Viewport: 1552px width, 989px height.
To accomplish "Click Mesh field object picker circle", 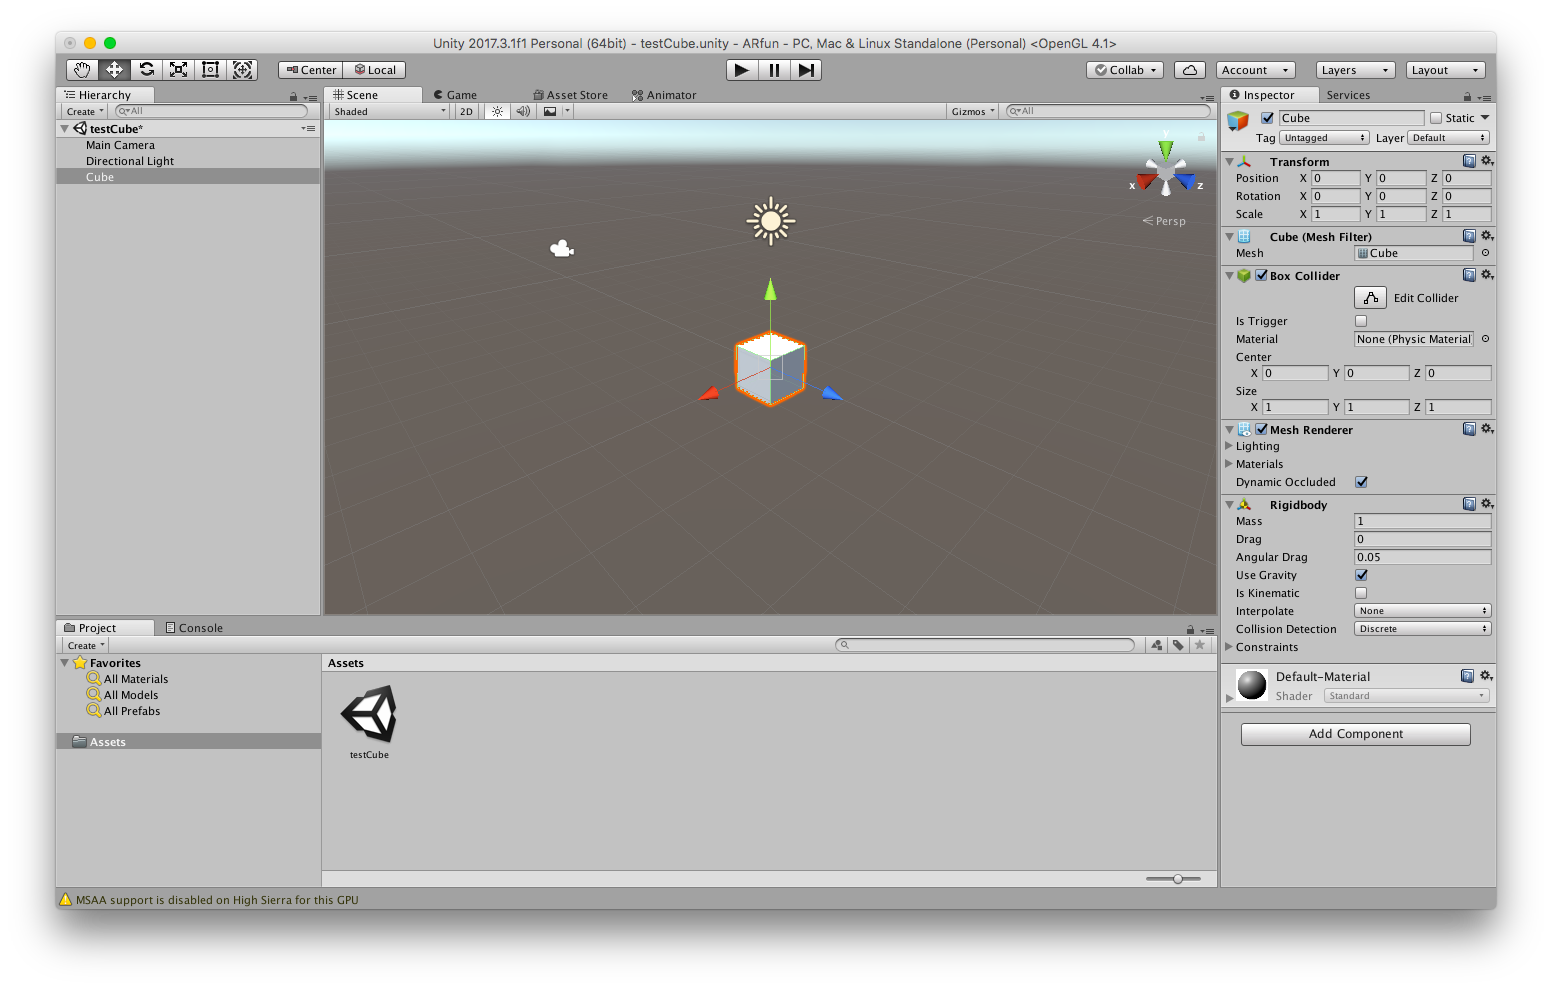I will point(1485,253).
